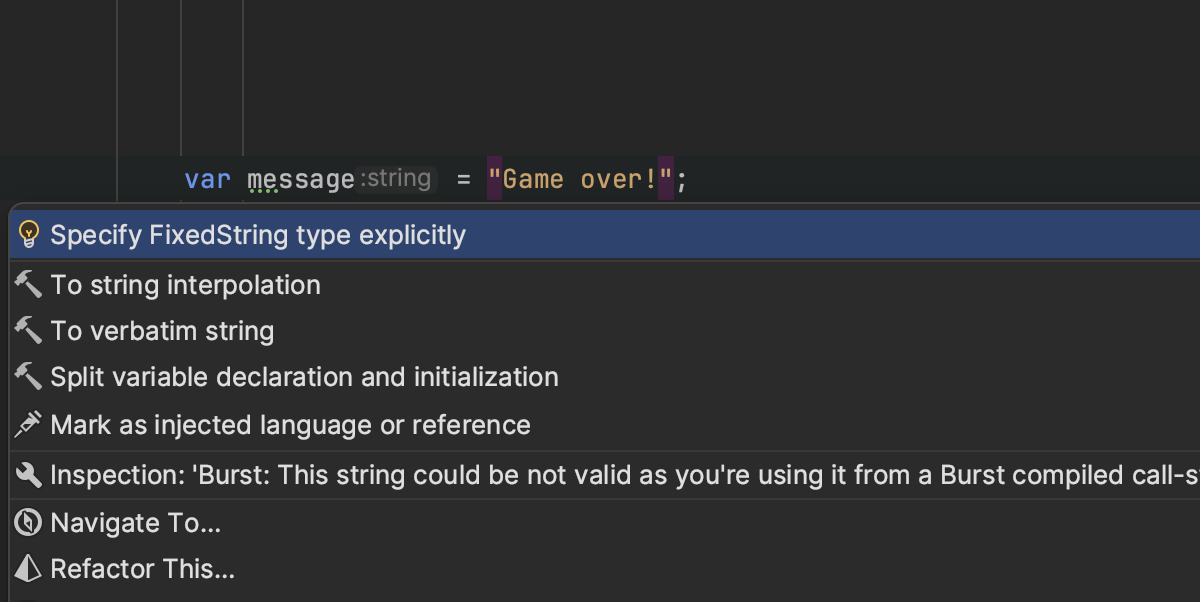
Task: Click the hammer icon beside verbatim string
Action: [x=28, y=331]
